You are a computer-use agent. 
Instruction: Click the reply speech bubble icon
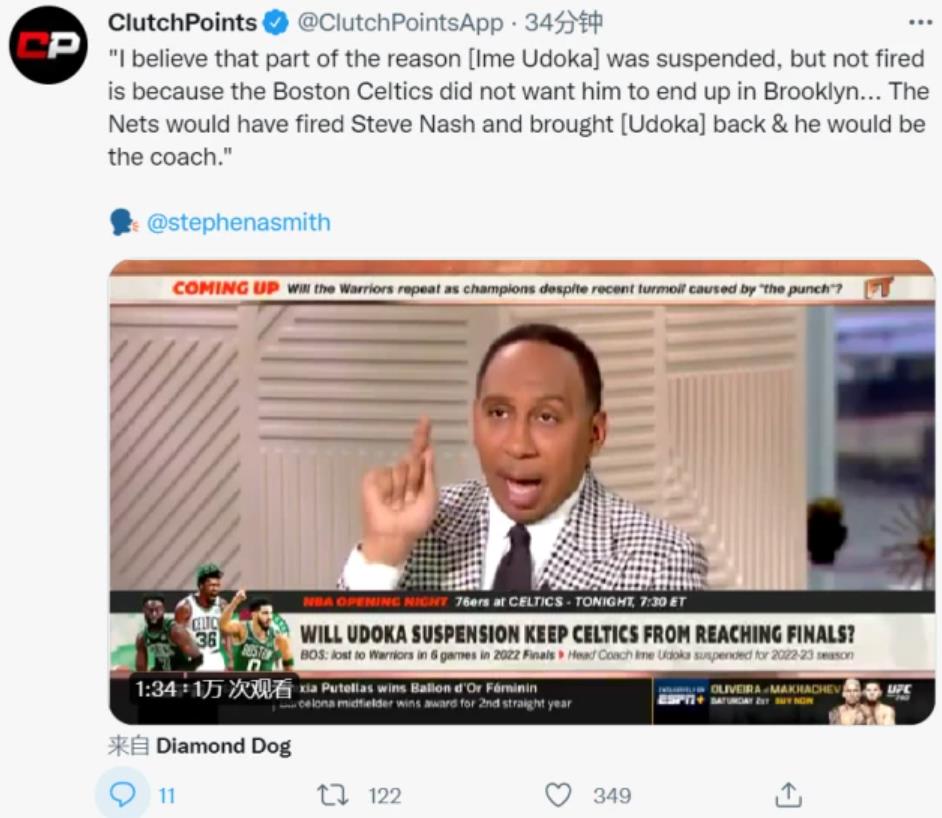click(122, 795)
